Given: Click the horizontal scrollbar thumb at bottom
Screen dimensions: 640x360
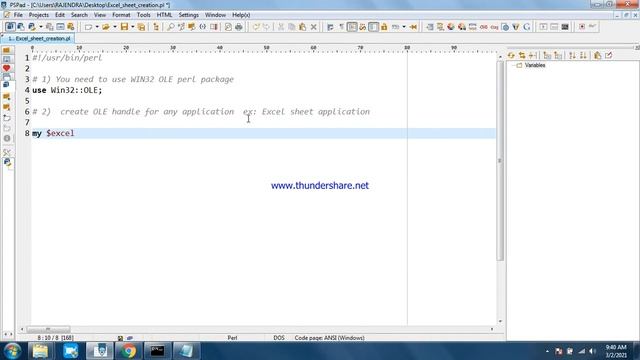Looking at the screenshot, I should pos(48,329).
